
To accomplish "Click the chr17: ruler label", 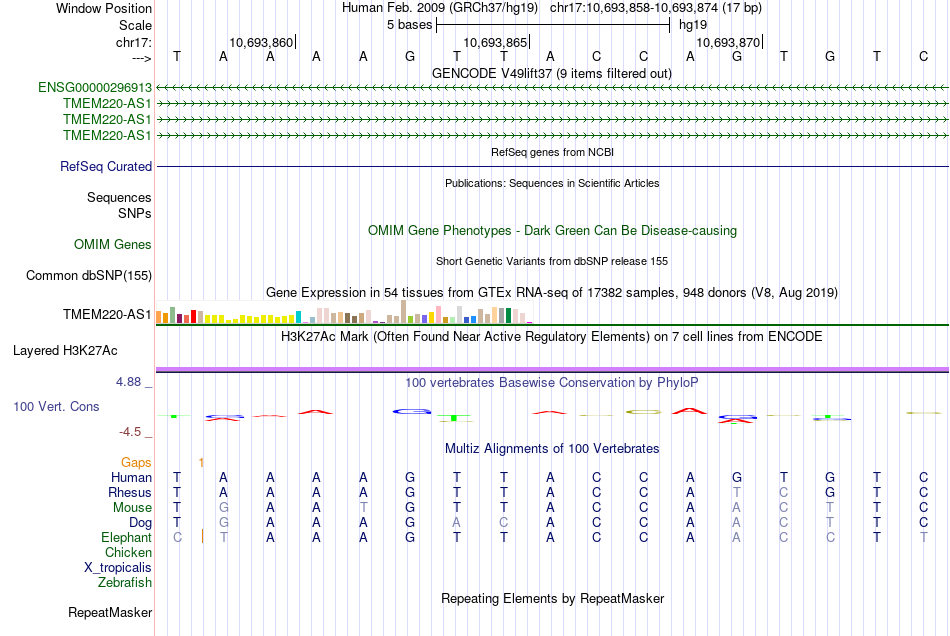I will tap(133, 42).
